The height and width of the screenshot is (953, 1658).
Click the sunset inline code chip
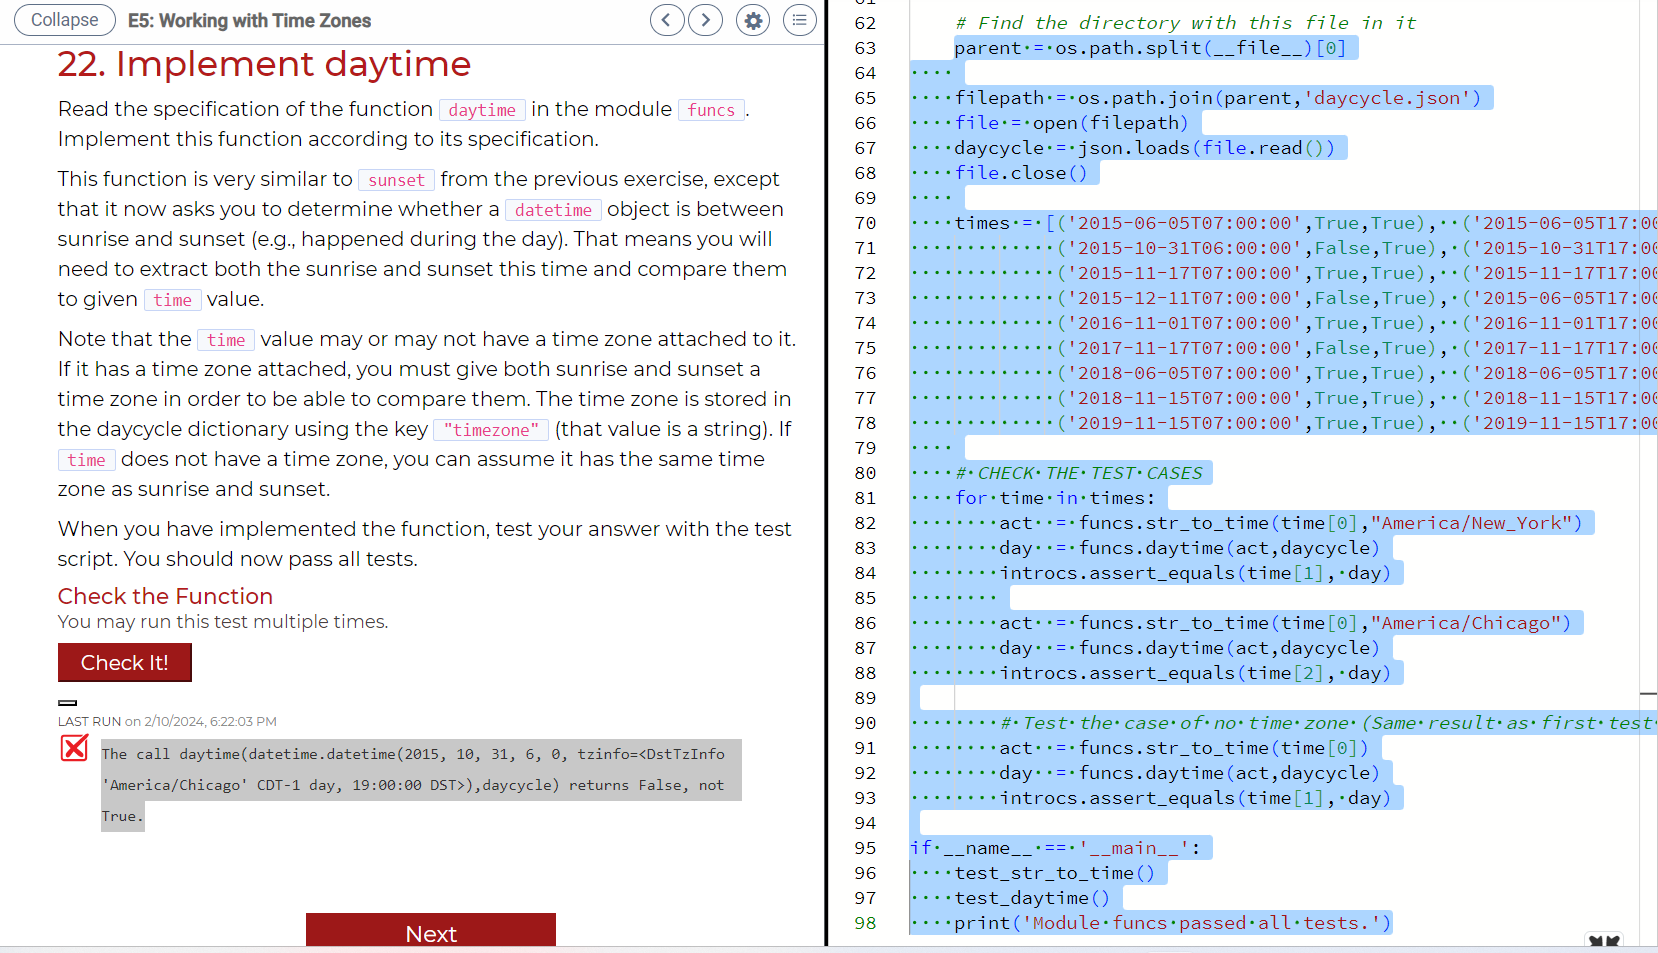[396, 180]
